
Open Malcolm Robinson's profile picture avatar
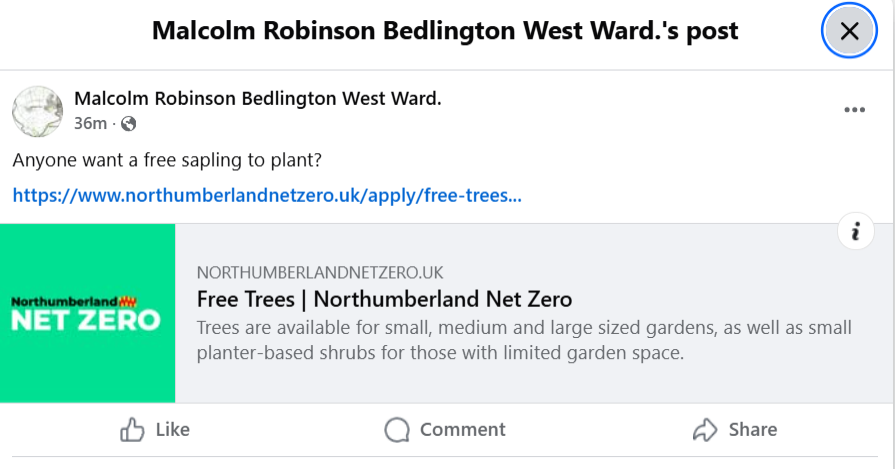point(37,111)
